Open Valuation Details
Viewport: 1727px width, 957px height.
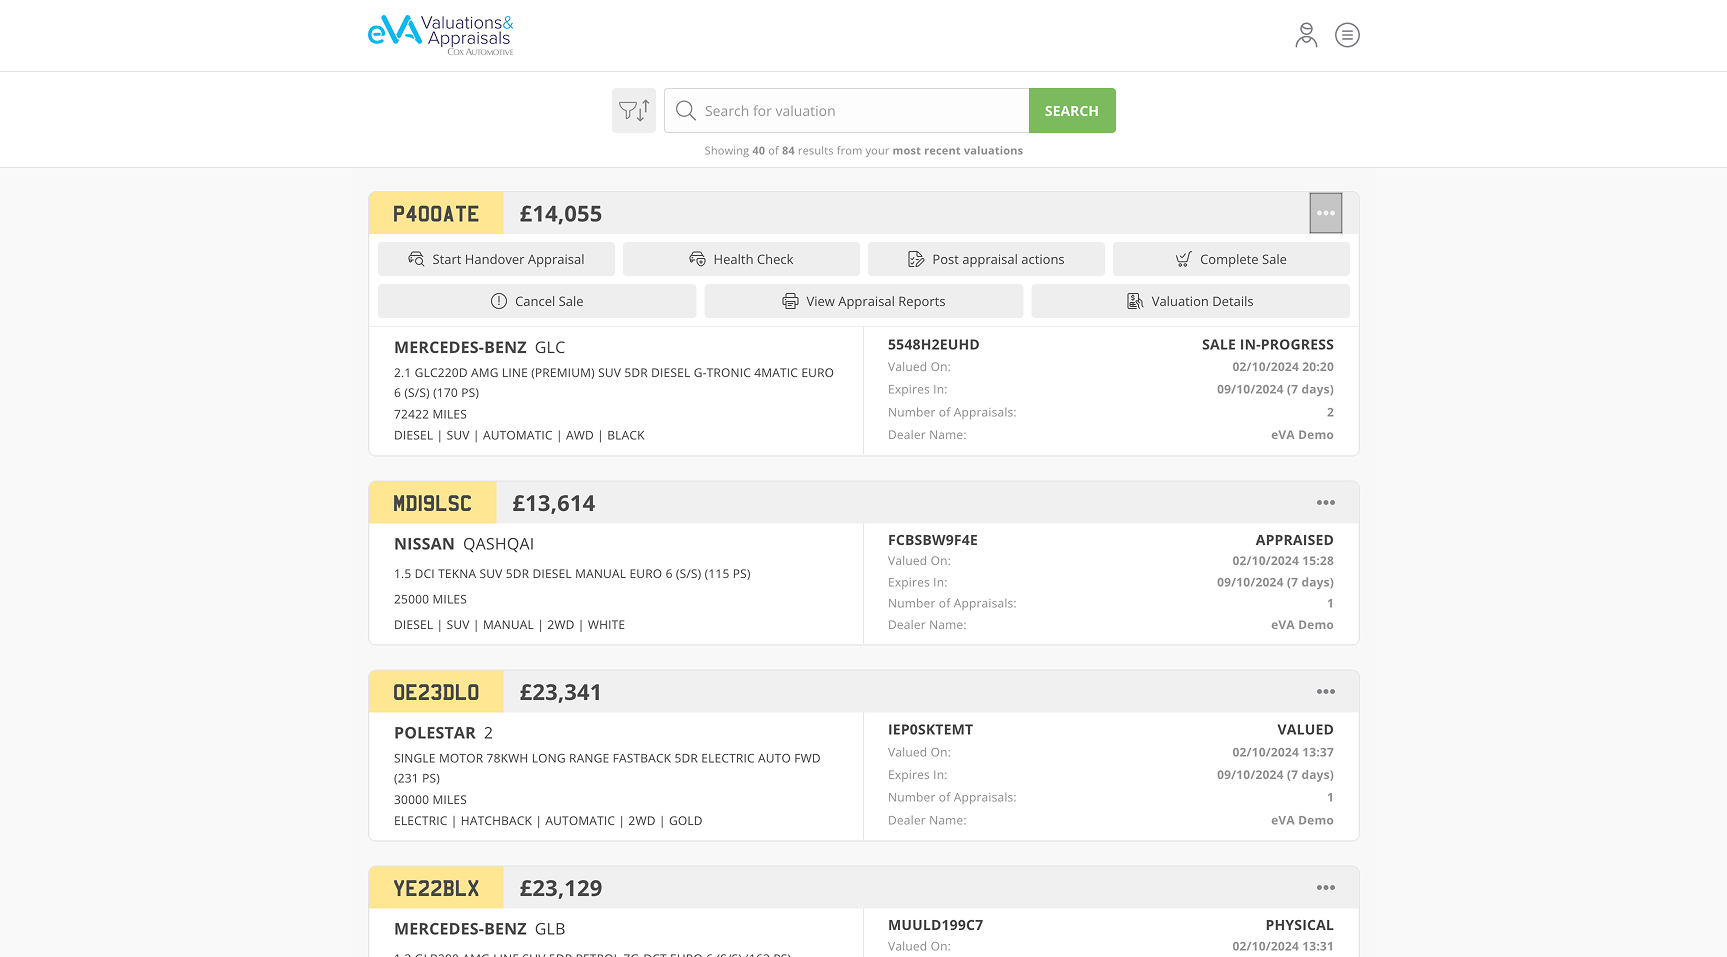[x=1190, y=301]
